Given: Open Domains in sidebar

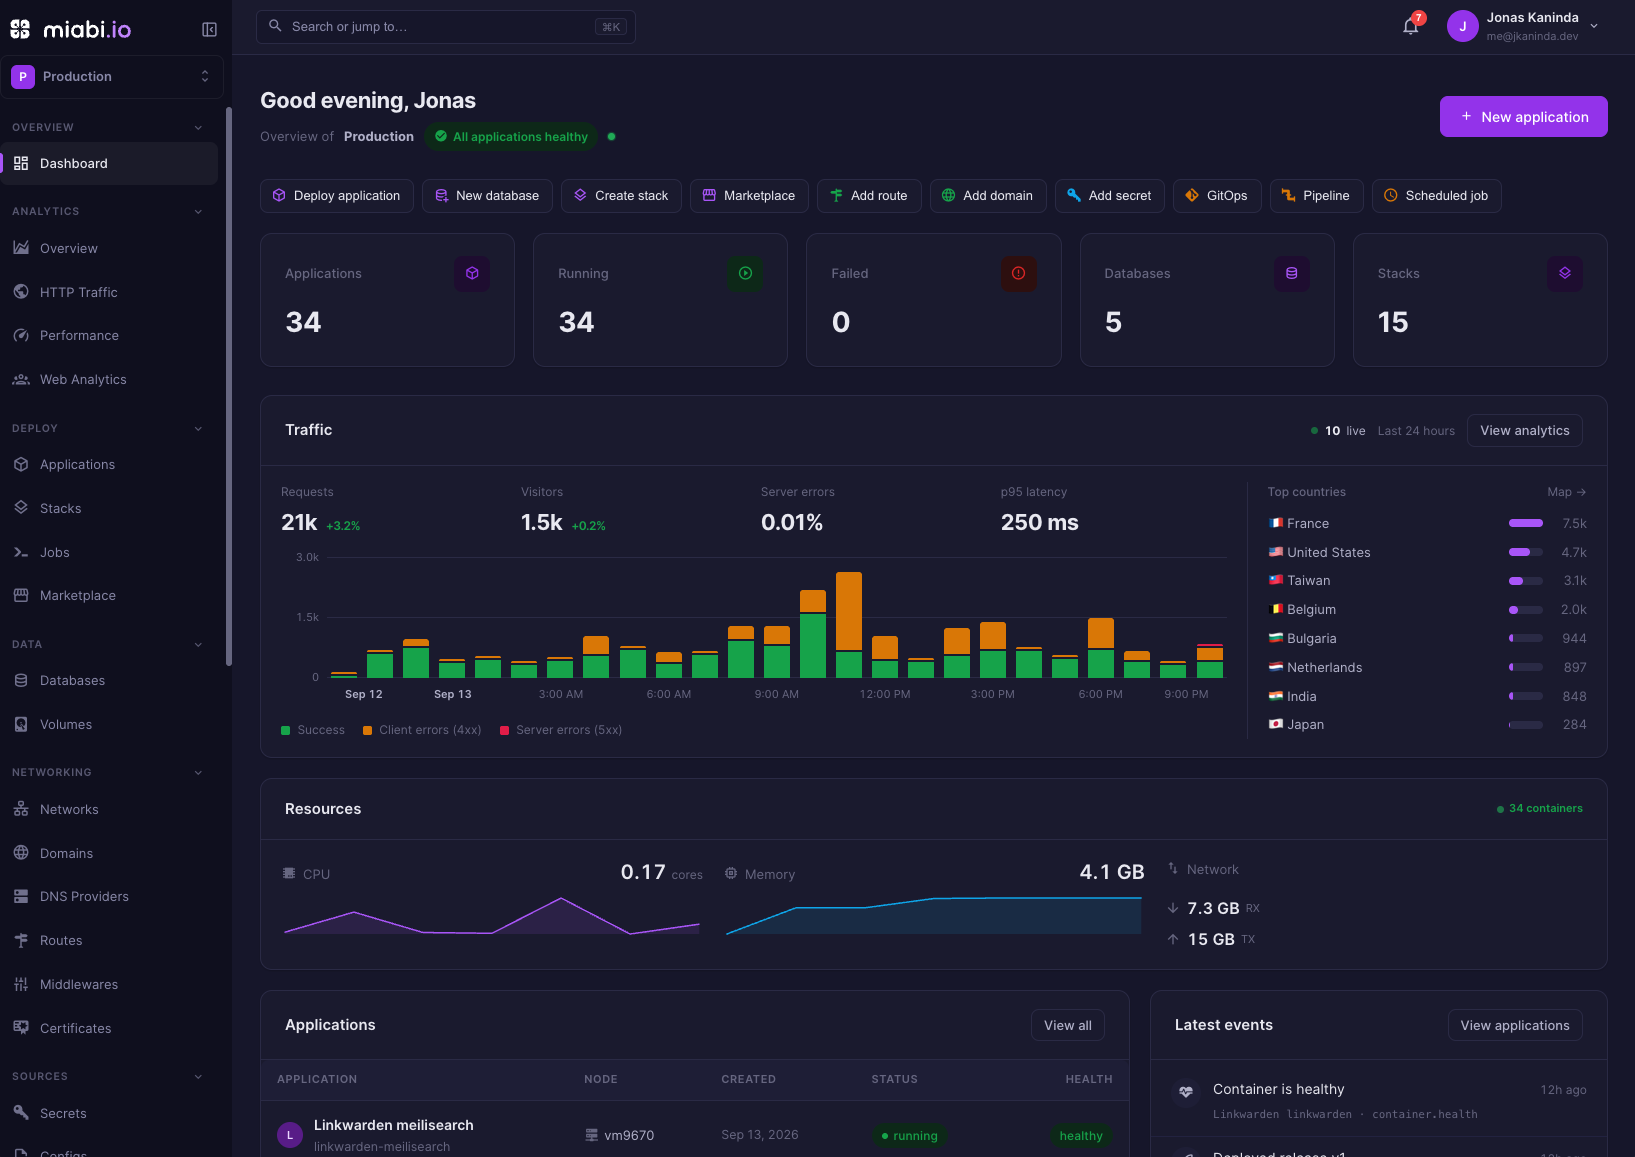Looking at the screenshot, I should [x=110, y=854].
